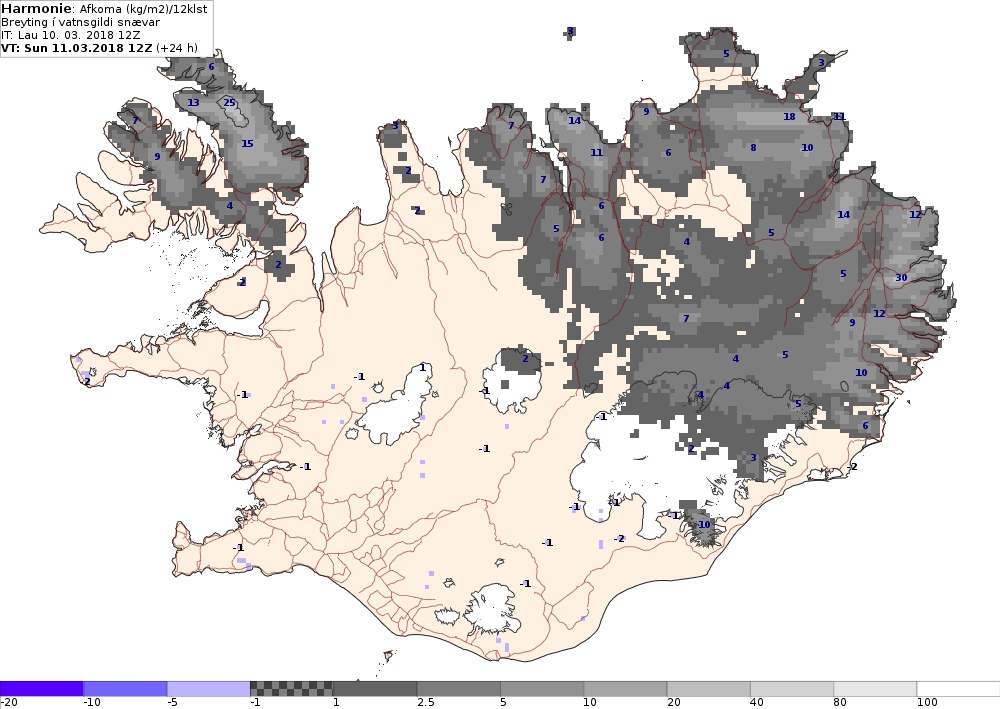This screenshot has width=1000, height=709.
Task: Select the lightest gray legend swatch between 80 and 100
Action: pos(875,689)
